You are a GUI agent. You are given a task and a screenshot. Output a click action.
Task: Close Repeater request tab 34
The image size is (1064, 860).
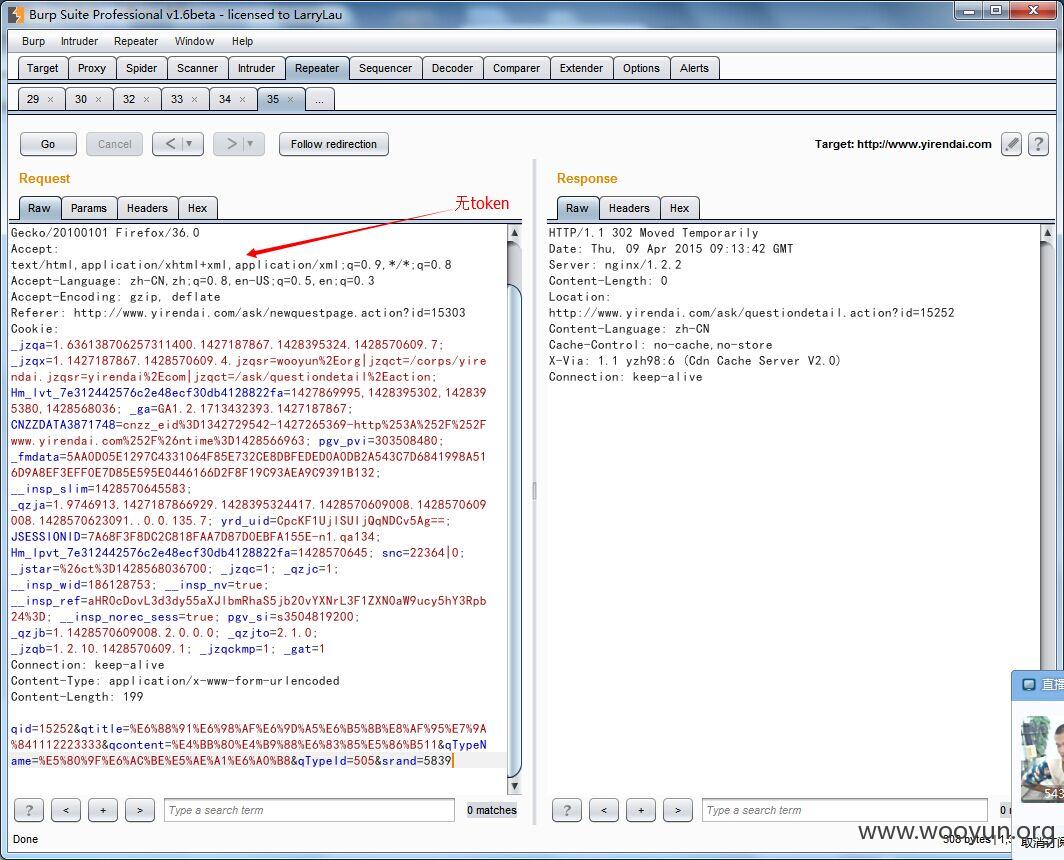pos(243,100)
